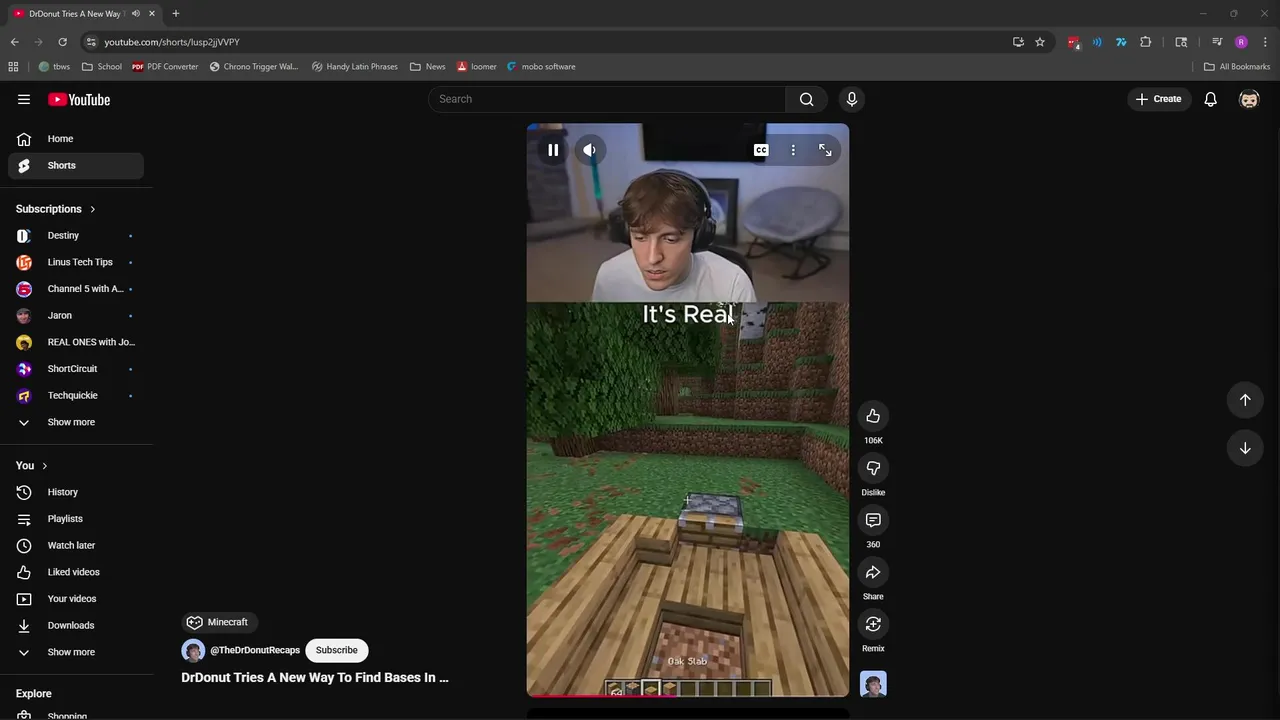Open the comments icon showing 360
The height and width of the screenshot is (720, 1280).
point(873,520)
